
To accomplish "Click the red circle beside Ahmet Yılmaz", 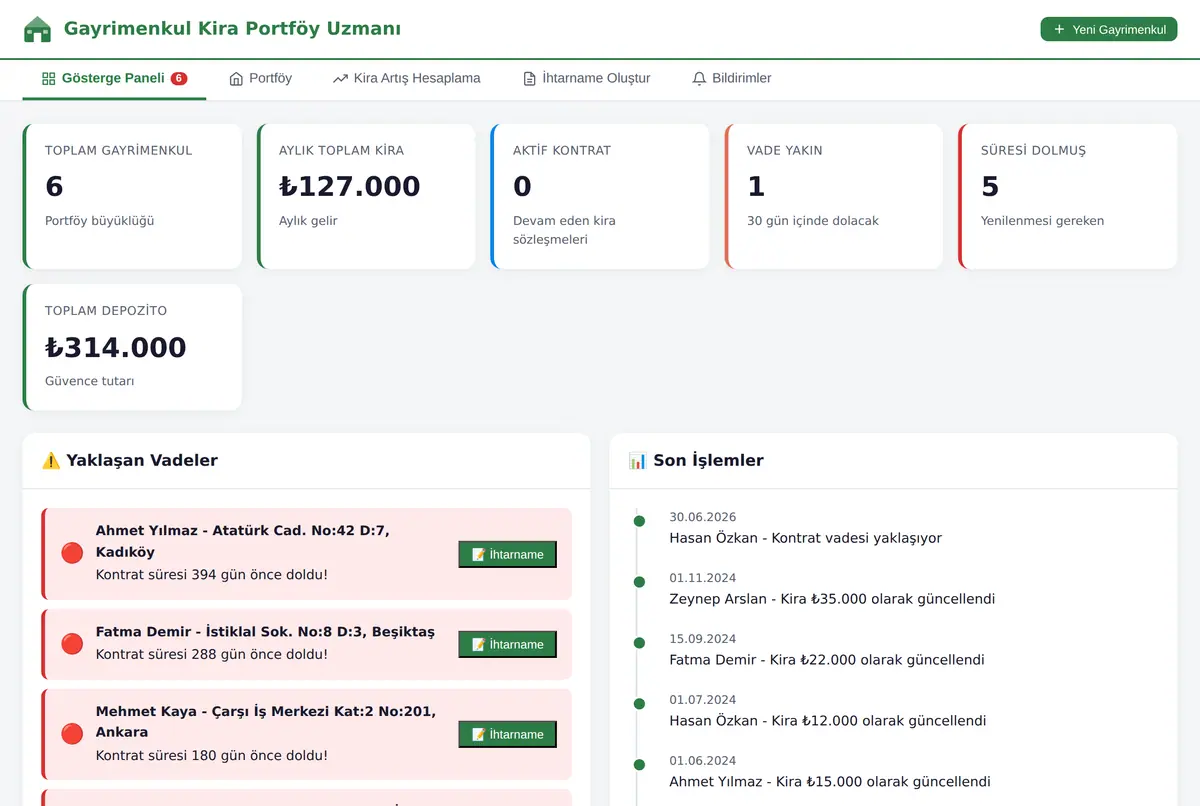I will [72, 553].
